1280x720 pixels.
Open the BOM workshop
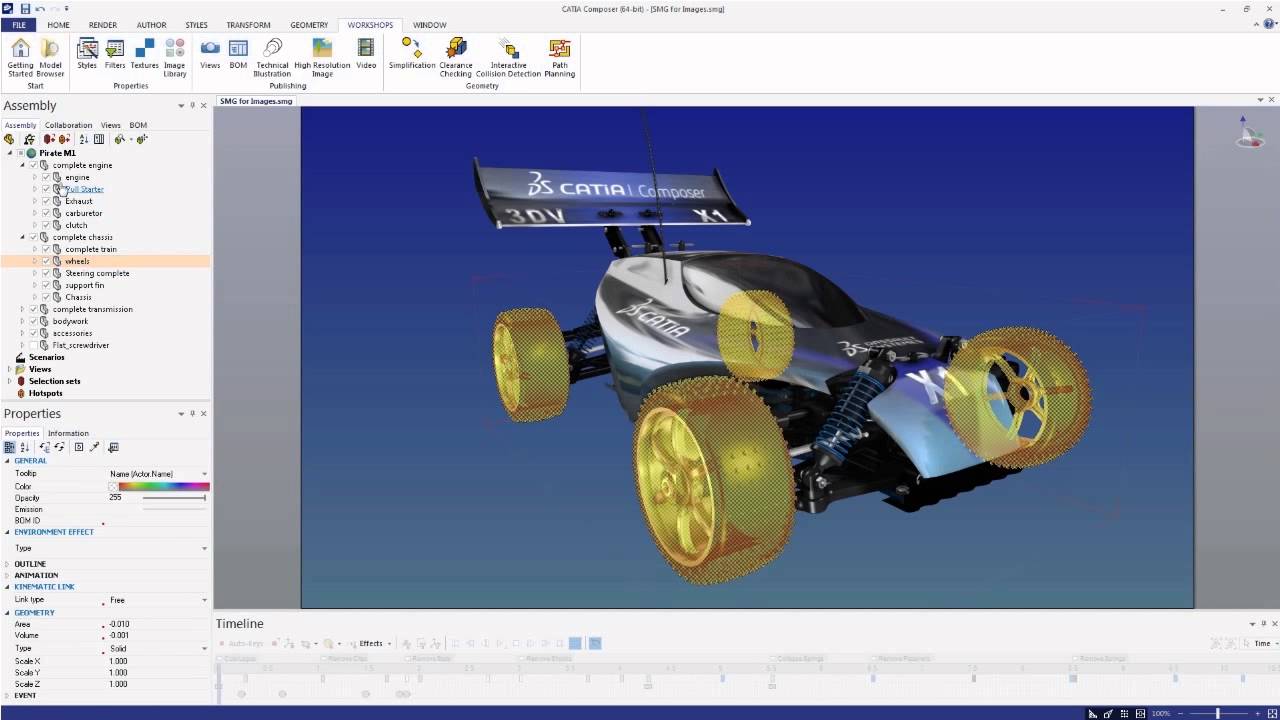238,57
